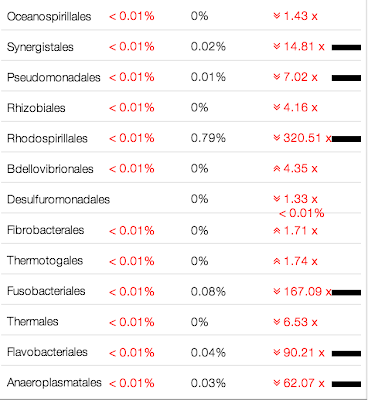Select the Rhizobiales row name

(36, 108)
